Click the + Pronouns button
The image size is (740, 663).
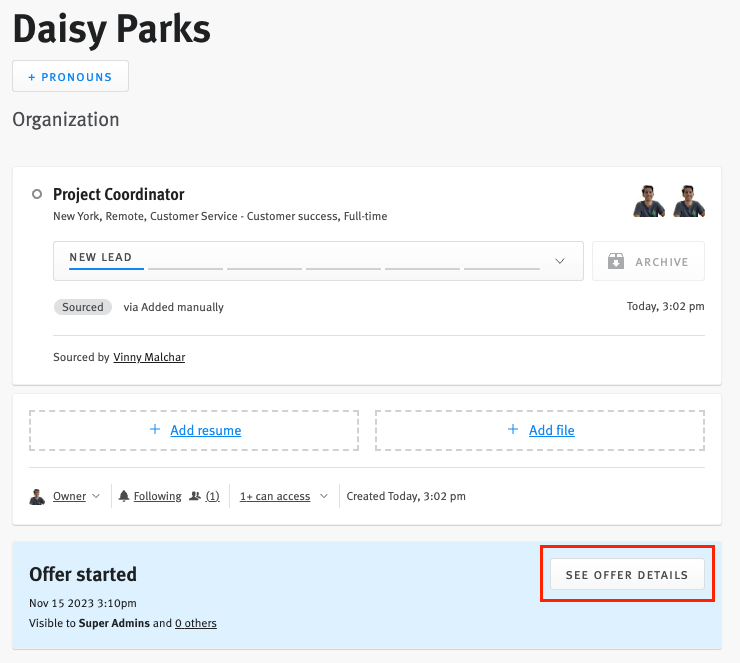pos(70,77)
